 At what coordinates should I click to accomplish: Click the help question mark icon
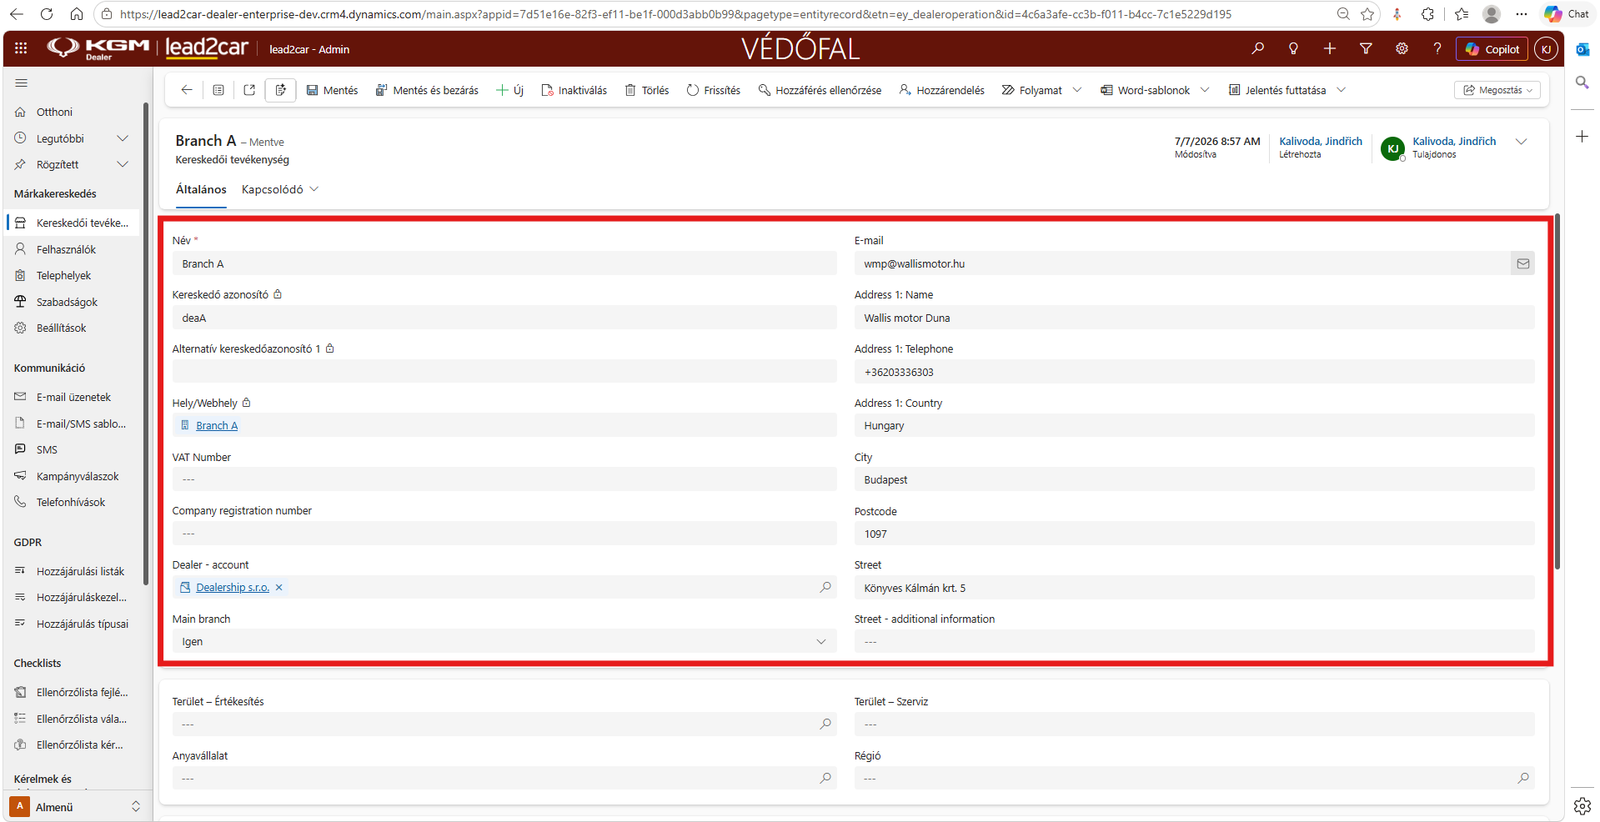[1437, 48]
